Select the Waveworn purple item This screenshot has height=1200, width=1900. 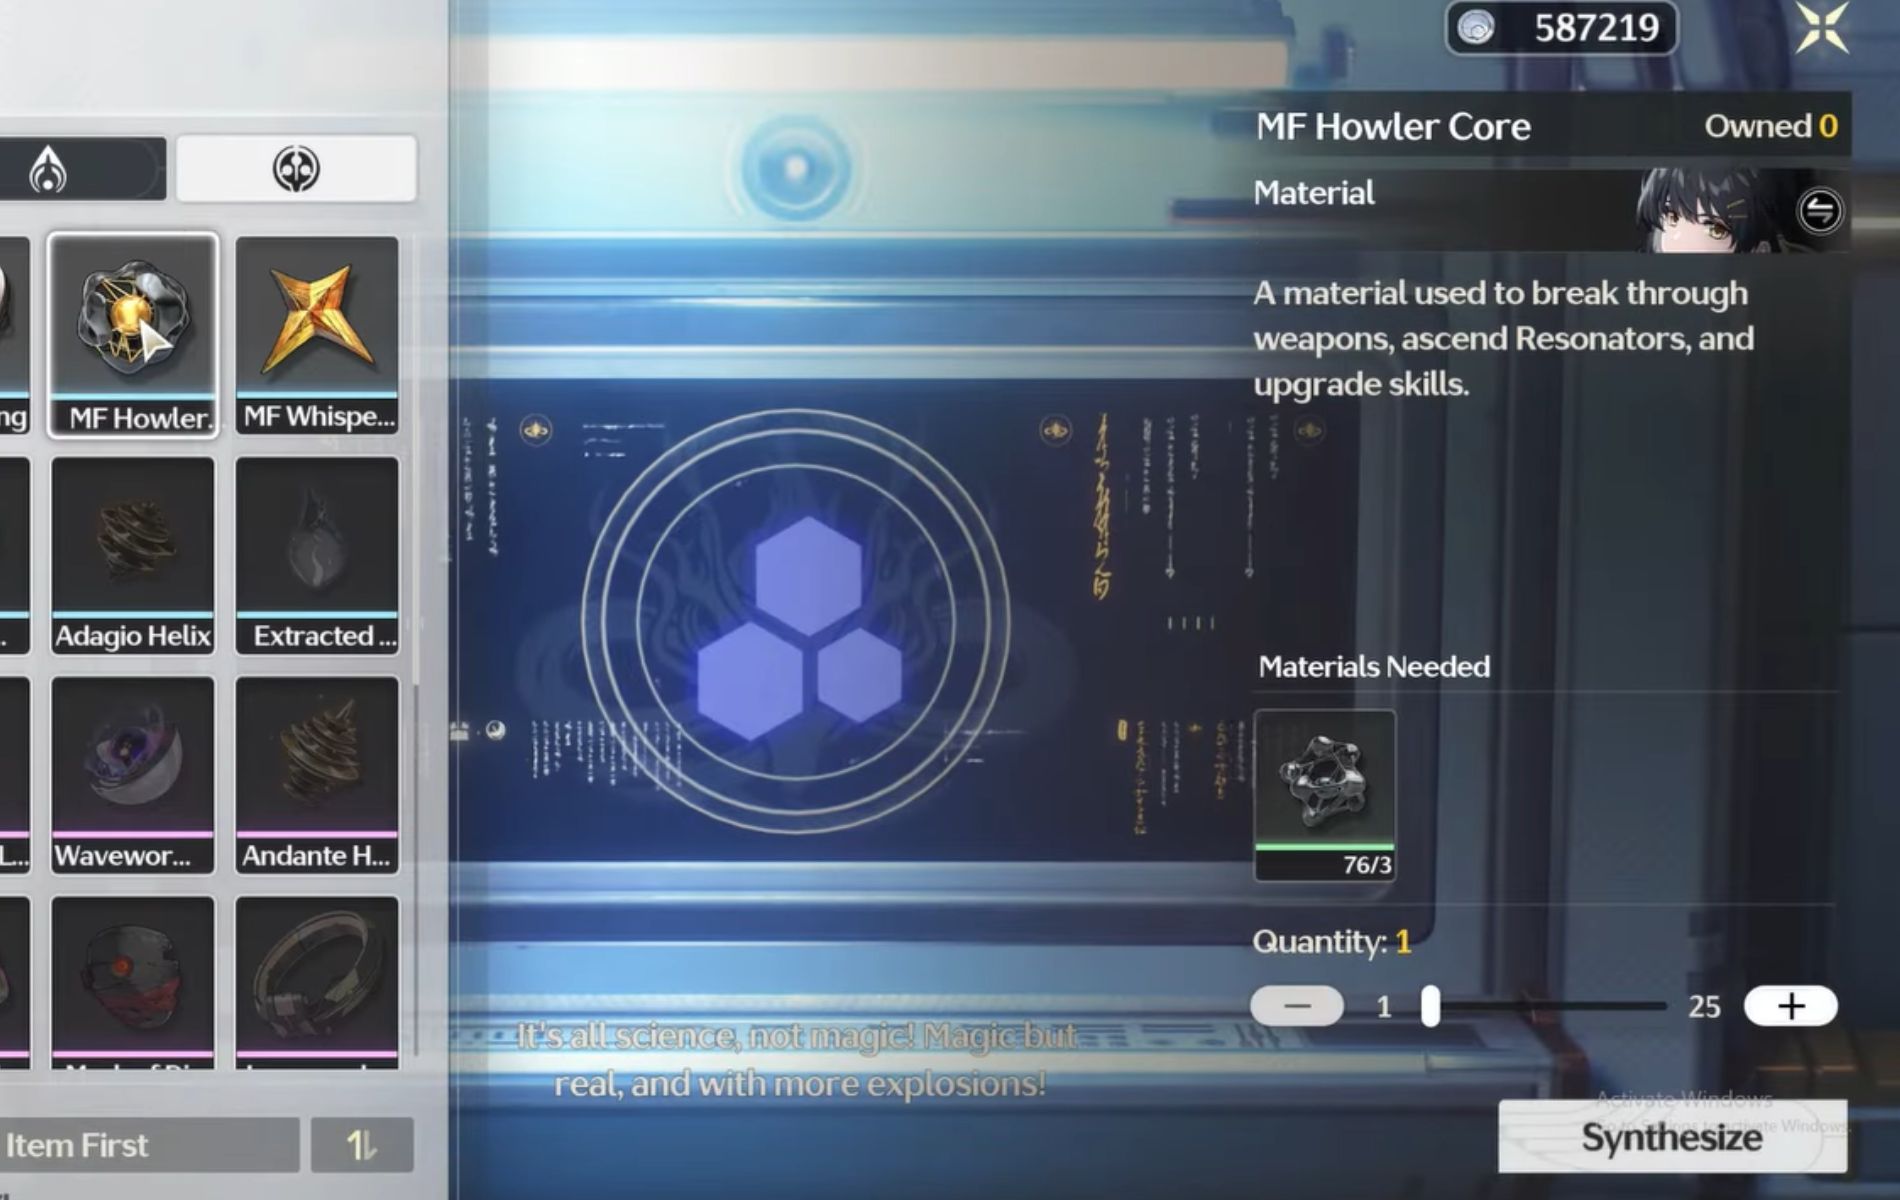132,775
